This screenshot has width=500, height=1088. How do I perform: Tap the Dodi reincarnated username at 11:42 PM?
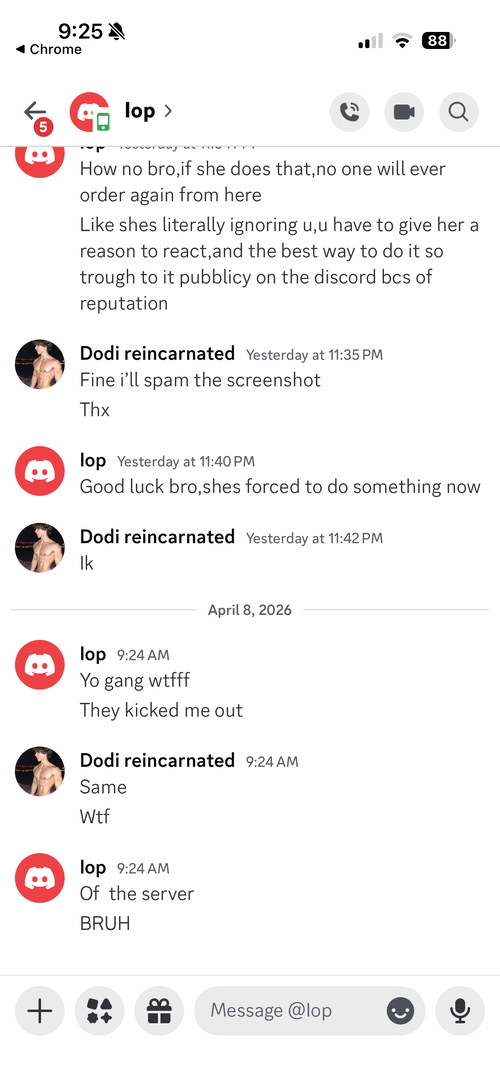pyautogui.click(x=157, y=536)
